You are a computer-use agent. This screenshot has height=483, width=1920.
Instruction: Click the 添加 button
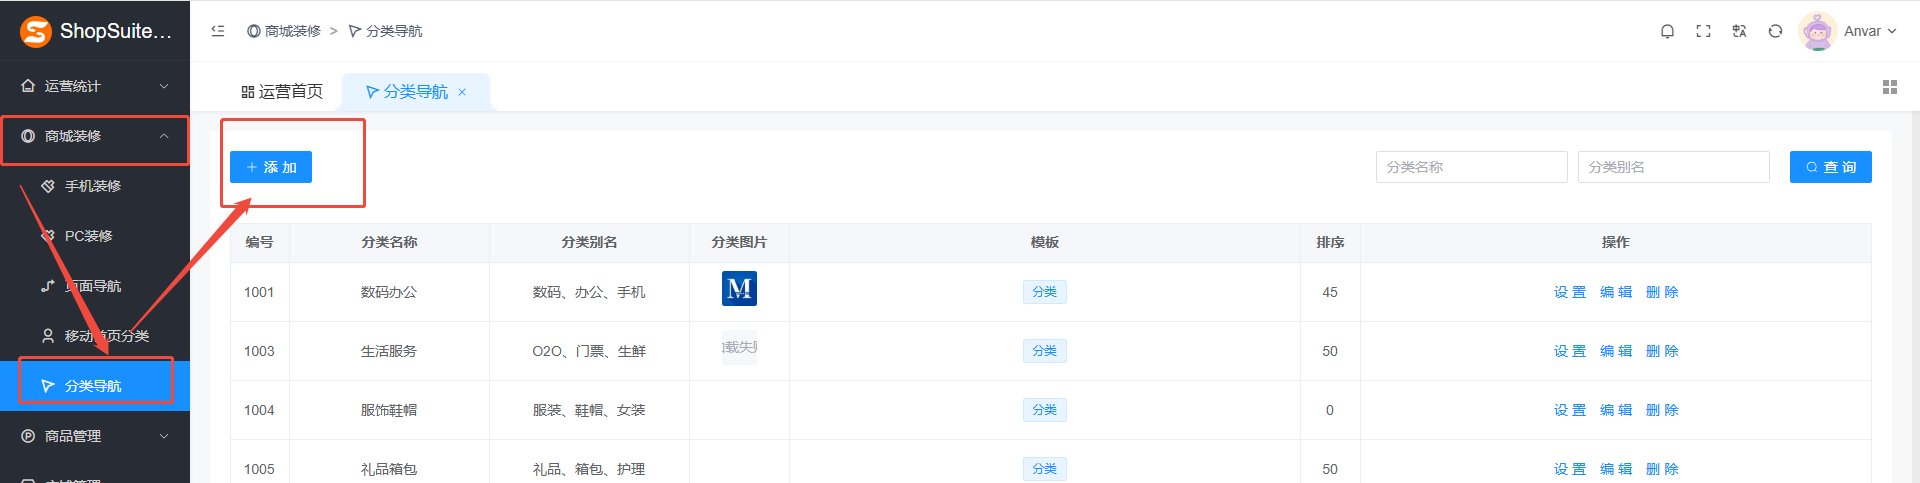271,167
